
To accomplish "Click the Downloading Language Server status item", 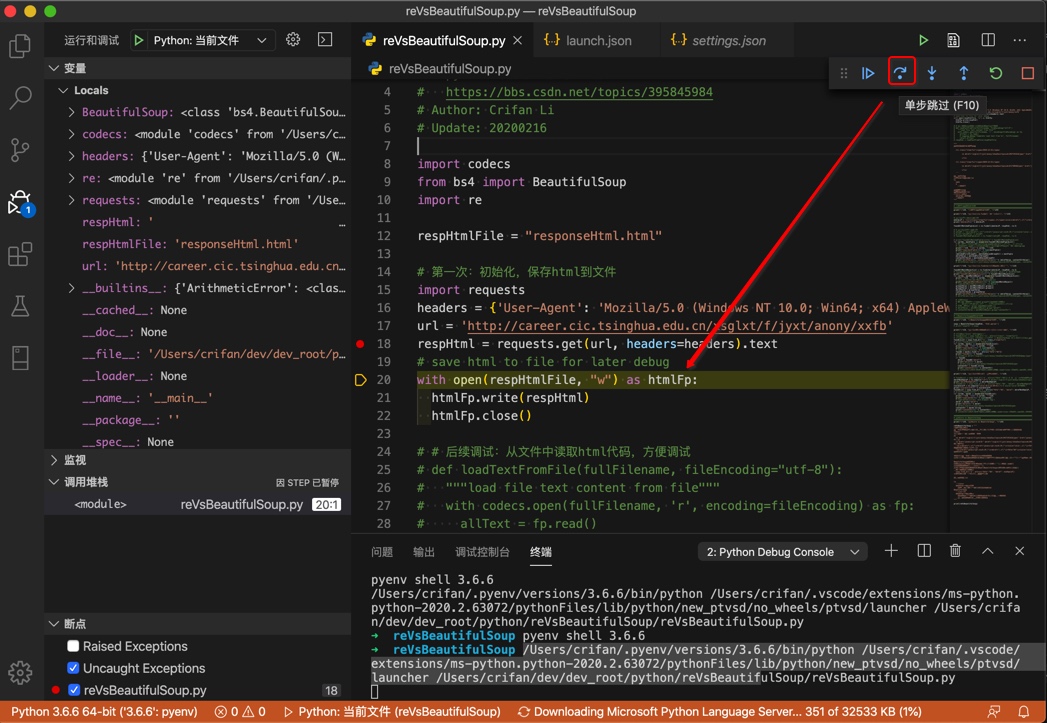I will coord(719,712).
